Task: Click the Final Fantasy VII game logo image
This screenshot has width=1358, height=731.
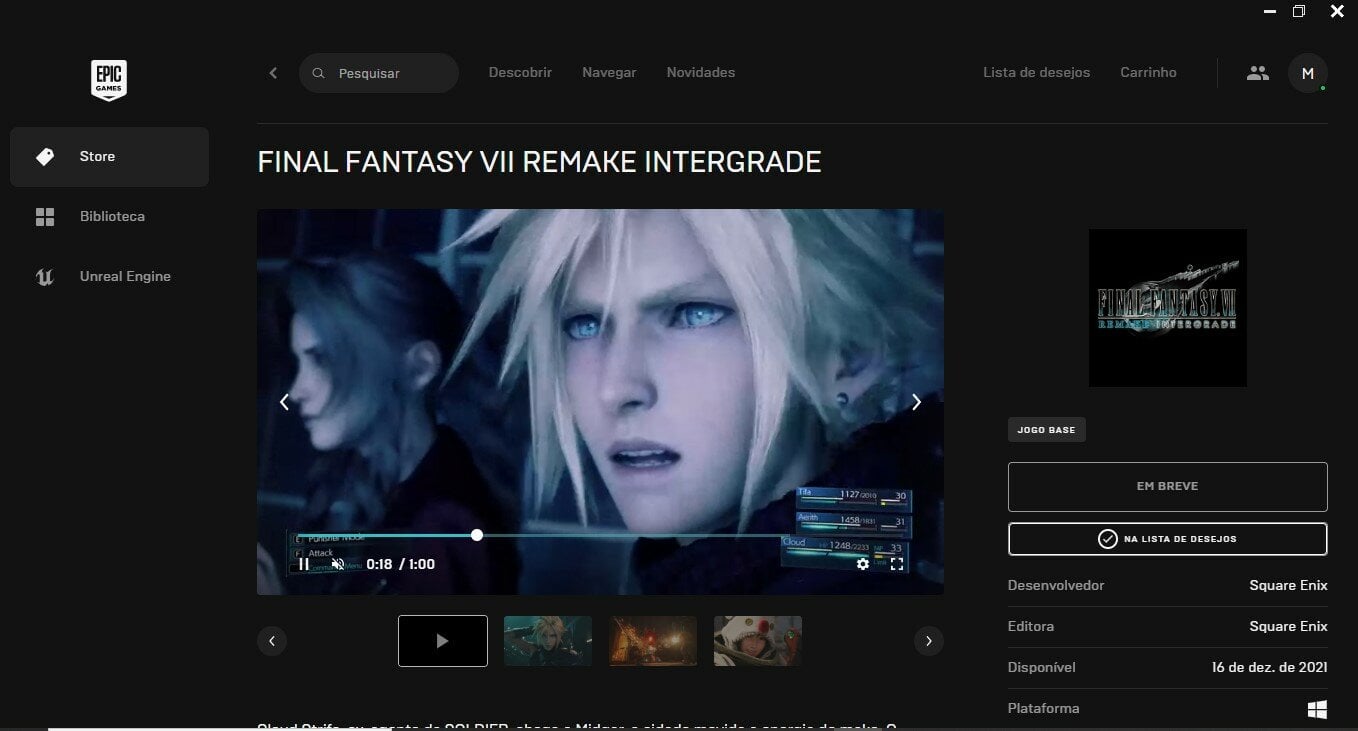Action: coord(1168,308)
